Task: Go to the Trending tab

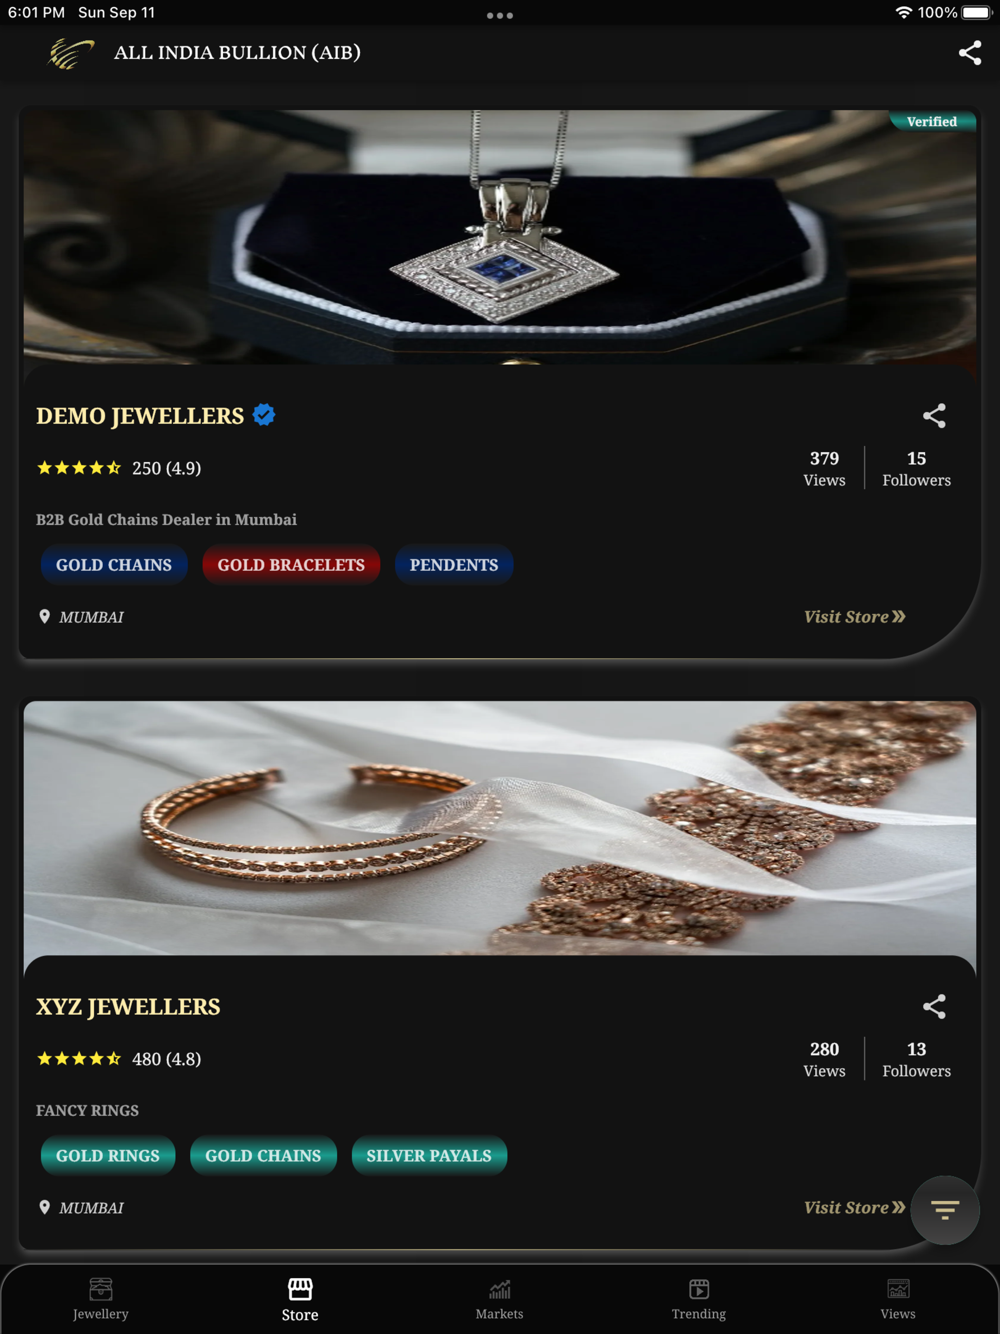Action: pyautogui.click(x=699, y=1299)
